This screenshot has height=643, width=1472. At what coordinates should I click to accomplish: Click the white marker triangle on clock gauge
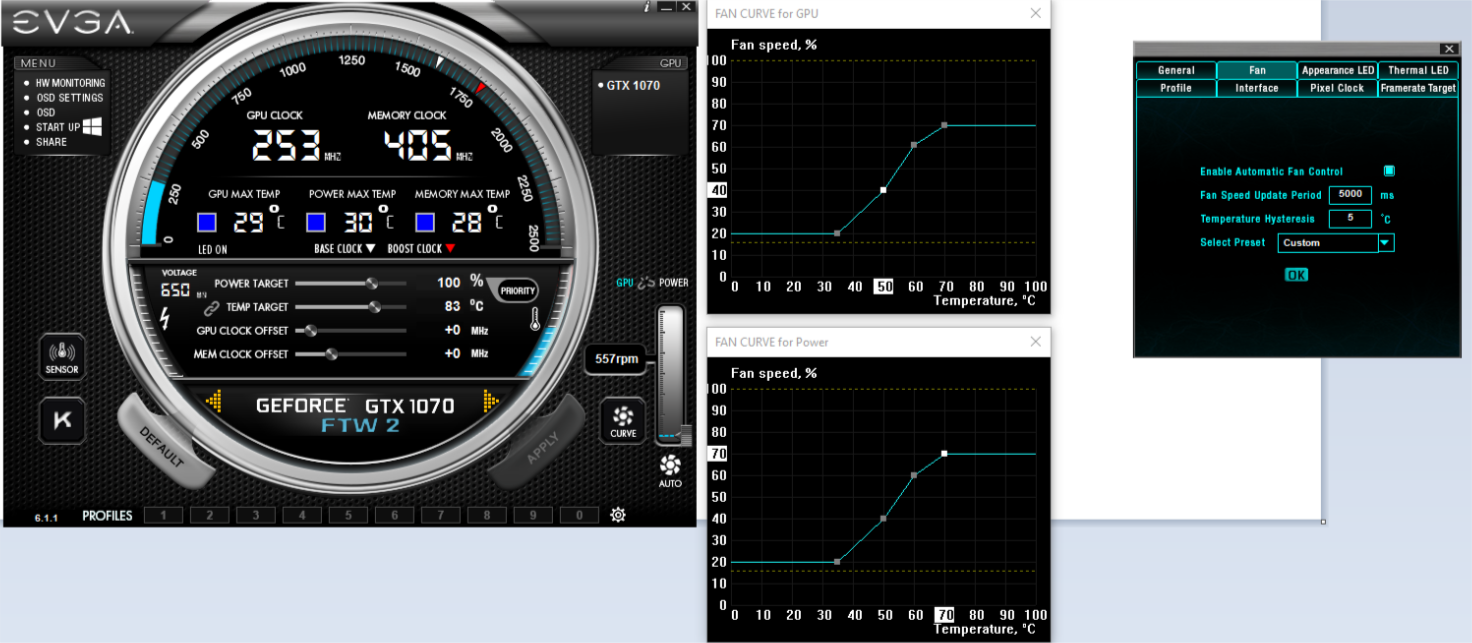click(x=439, y=63)
